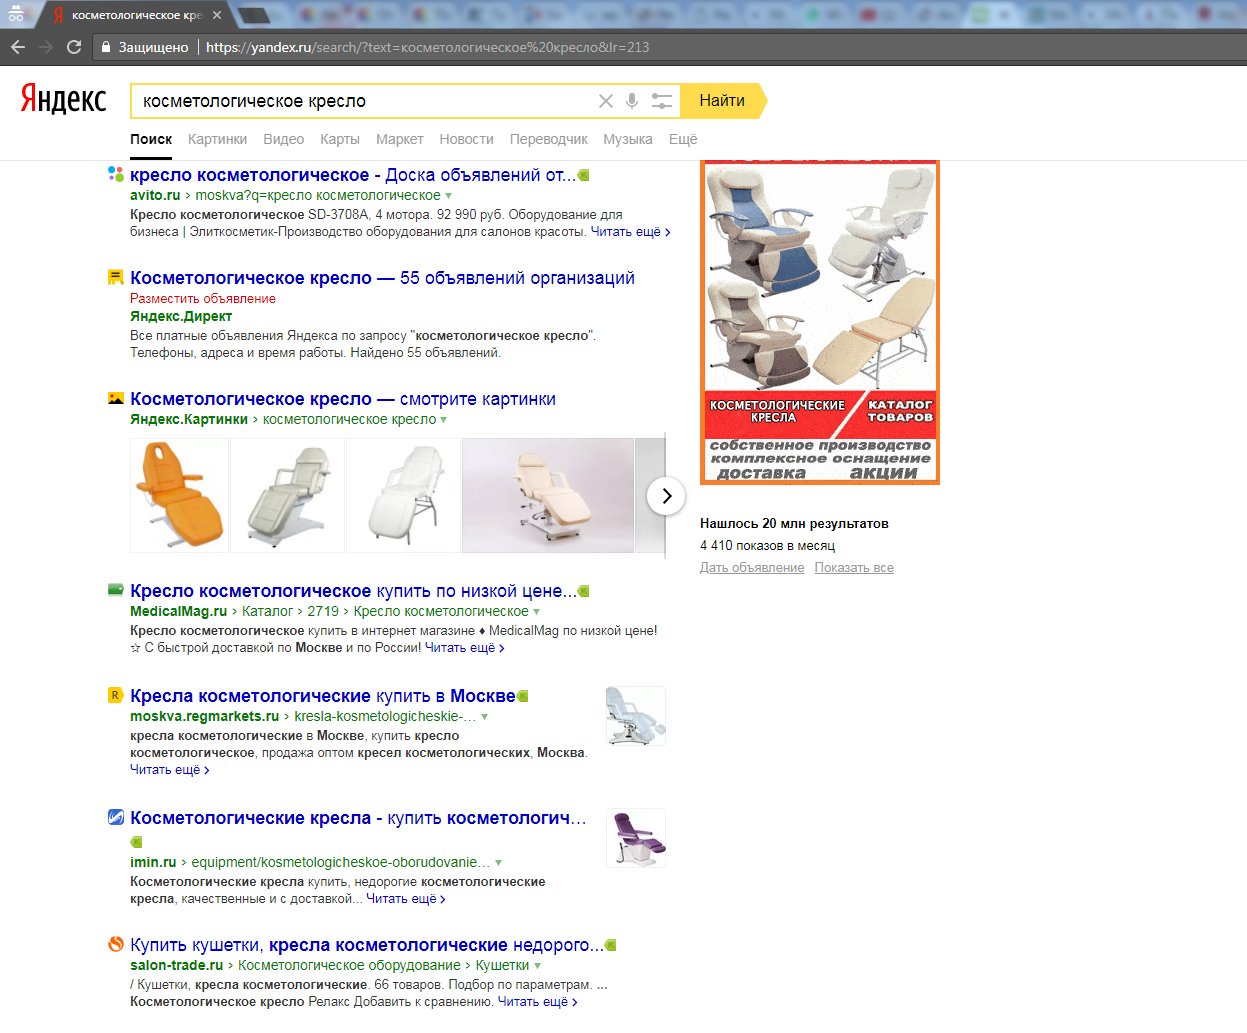The width and height of the screenshot is (1247, 1033).
Task: Click the imin.ru purple chair thumbnail
Action: [636, 838]
